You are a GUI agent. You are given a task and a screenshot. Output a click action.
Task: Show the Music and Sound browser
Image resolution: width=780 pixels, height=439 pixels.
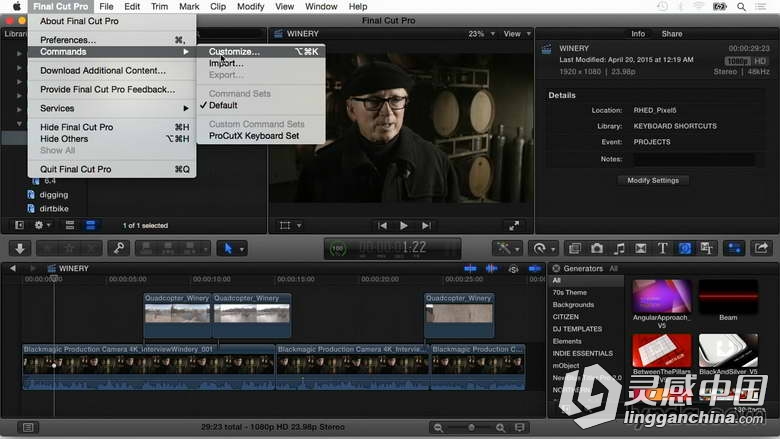(x=619, y=248)
